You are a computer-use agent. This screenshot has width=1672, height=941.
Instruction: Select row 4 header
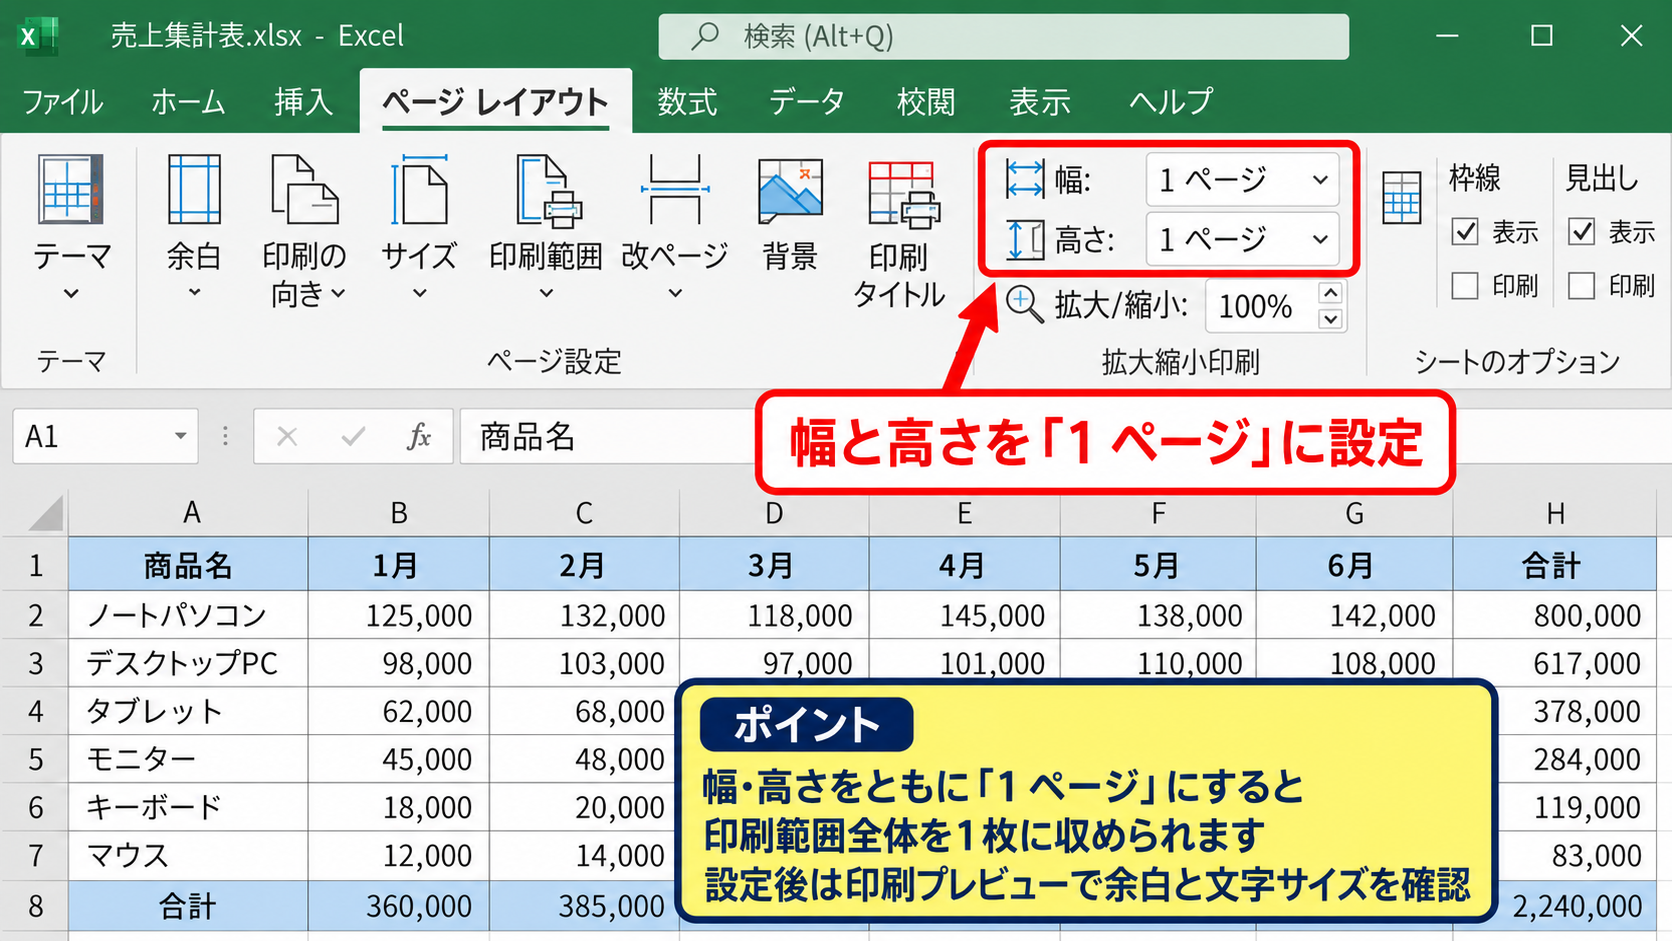[35, 711]
